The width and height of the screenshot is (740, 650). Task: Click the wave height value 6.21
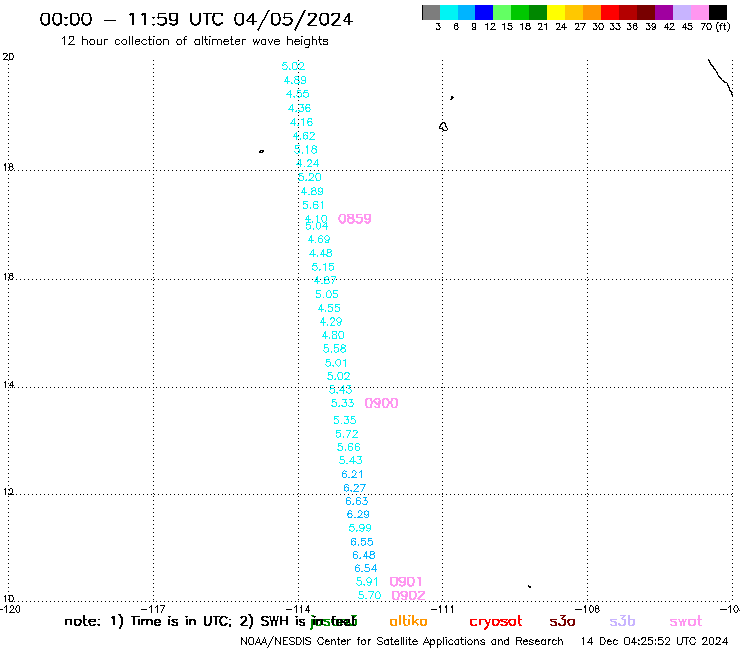click(x=353, y=474)
